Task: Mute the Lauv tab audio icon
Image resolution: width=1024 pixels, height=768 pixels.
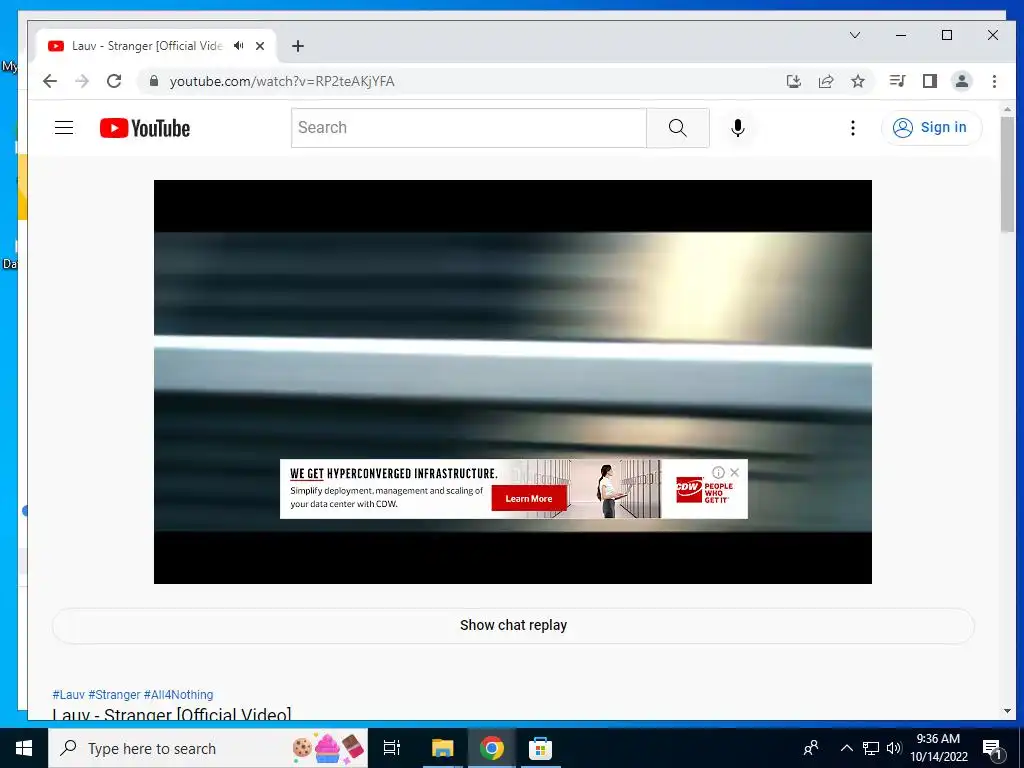Action: (239, 46)
